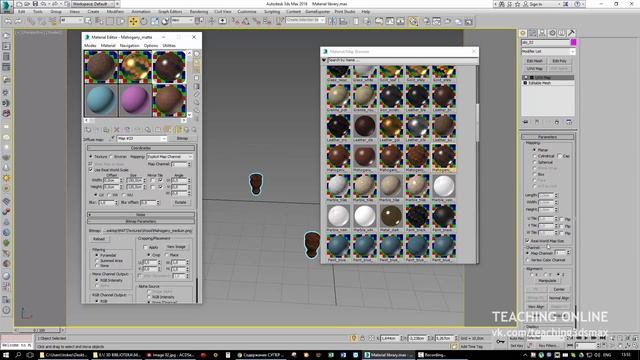The image size is (640, 360).
Task: Open the Hierarchy command panel tab
Action: pyautogui.click(x=542, y=33)
